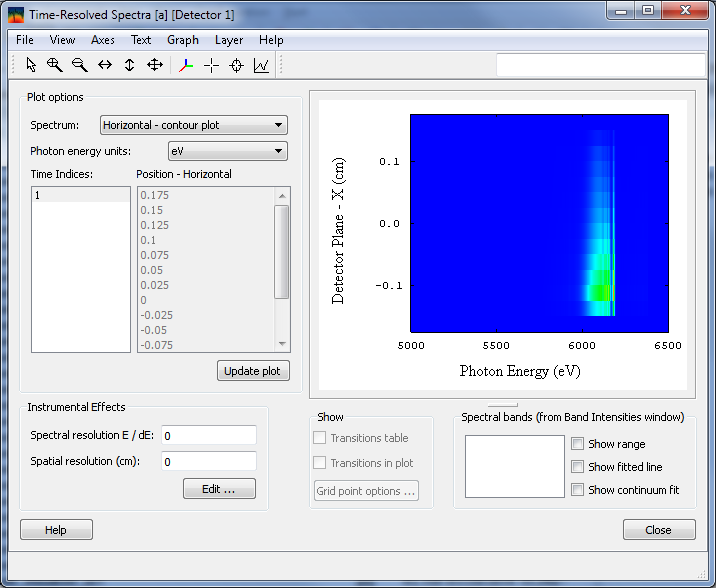Select the crosshair cursor tool
The width and height of the screenshot is (716, 588).
point(212,65)
